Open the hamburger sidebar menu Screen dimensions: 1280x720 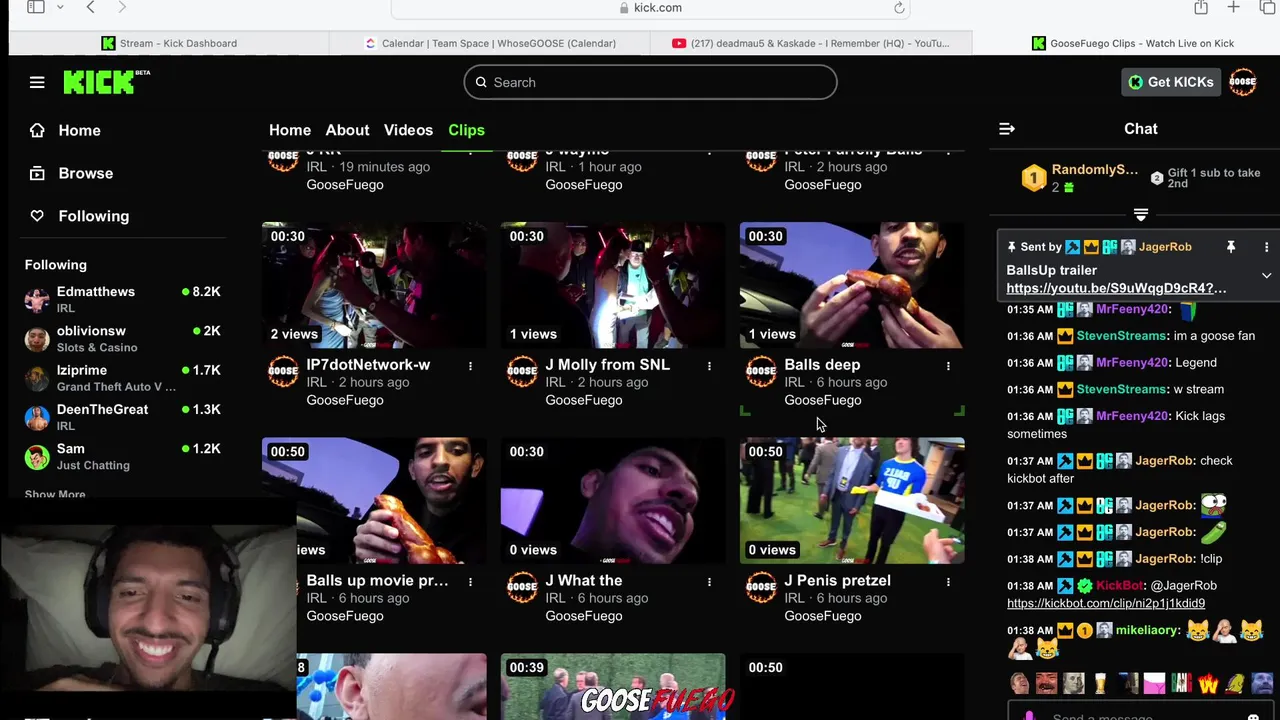point(37,82)
